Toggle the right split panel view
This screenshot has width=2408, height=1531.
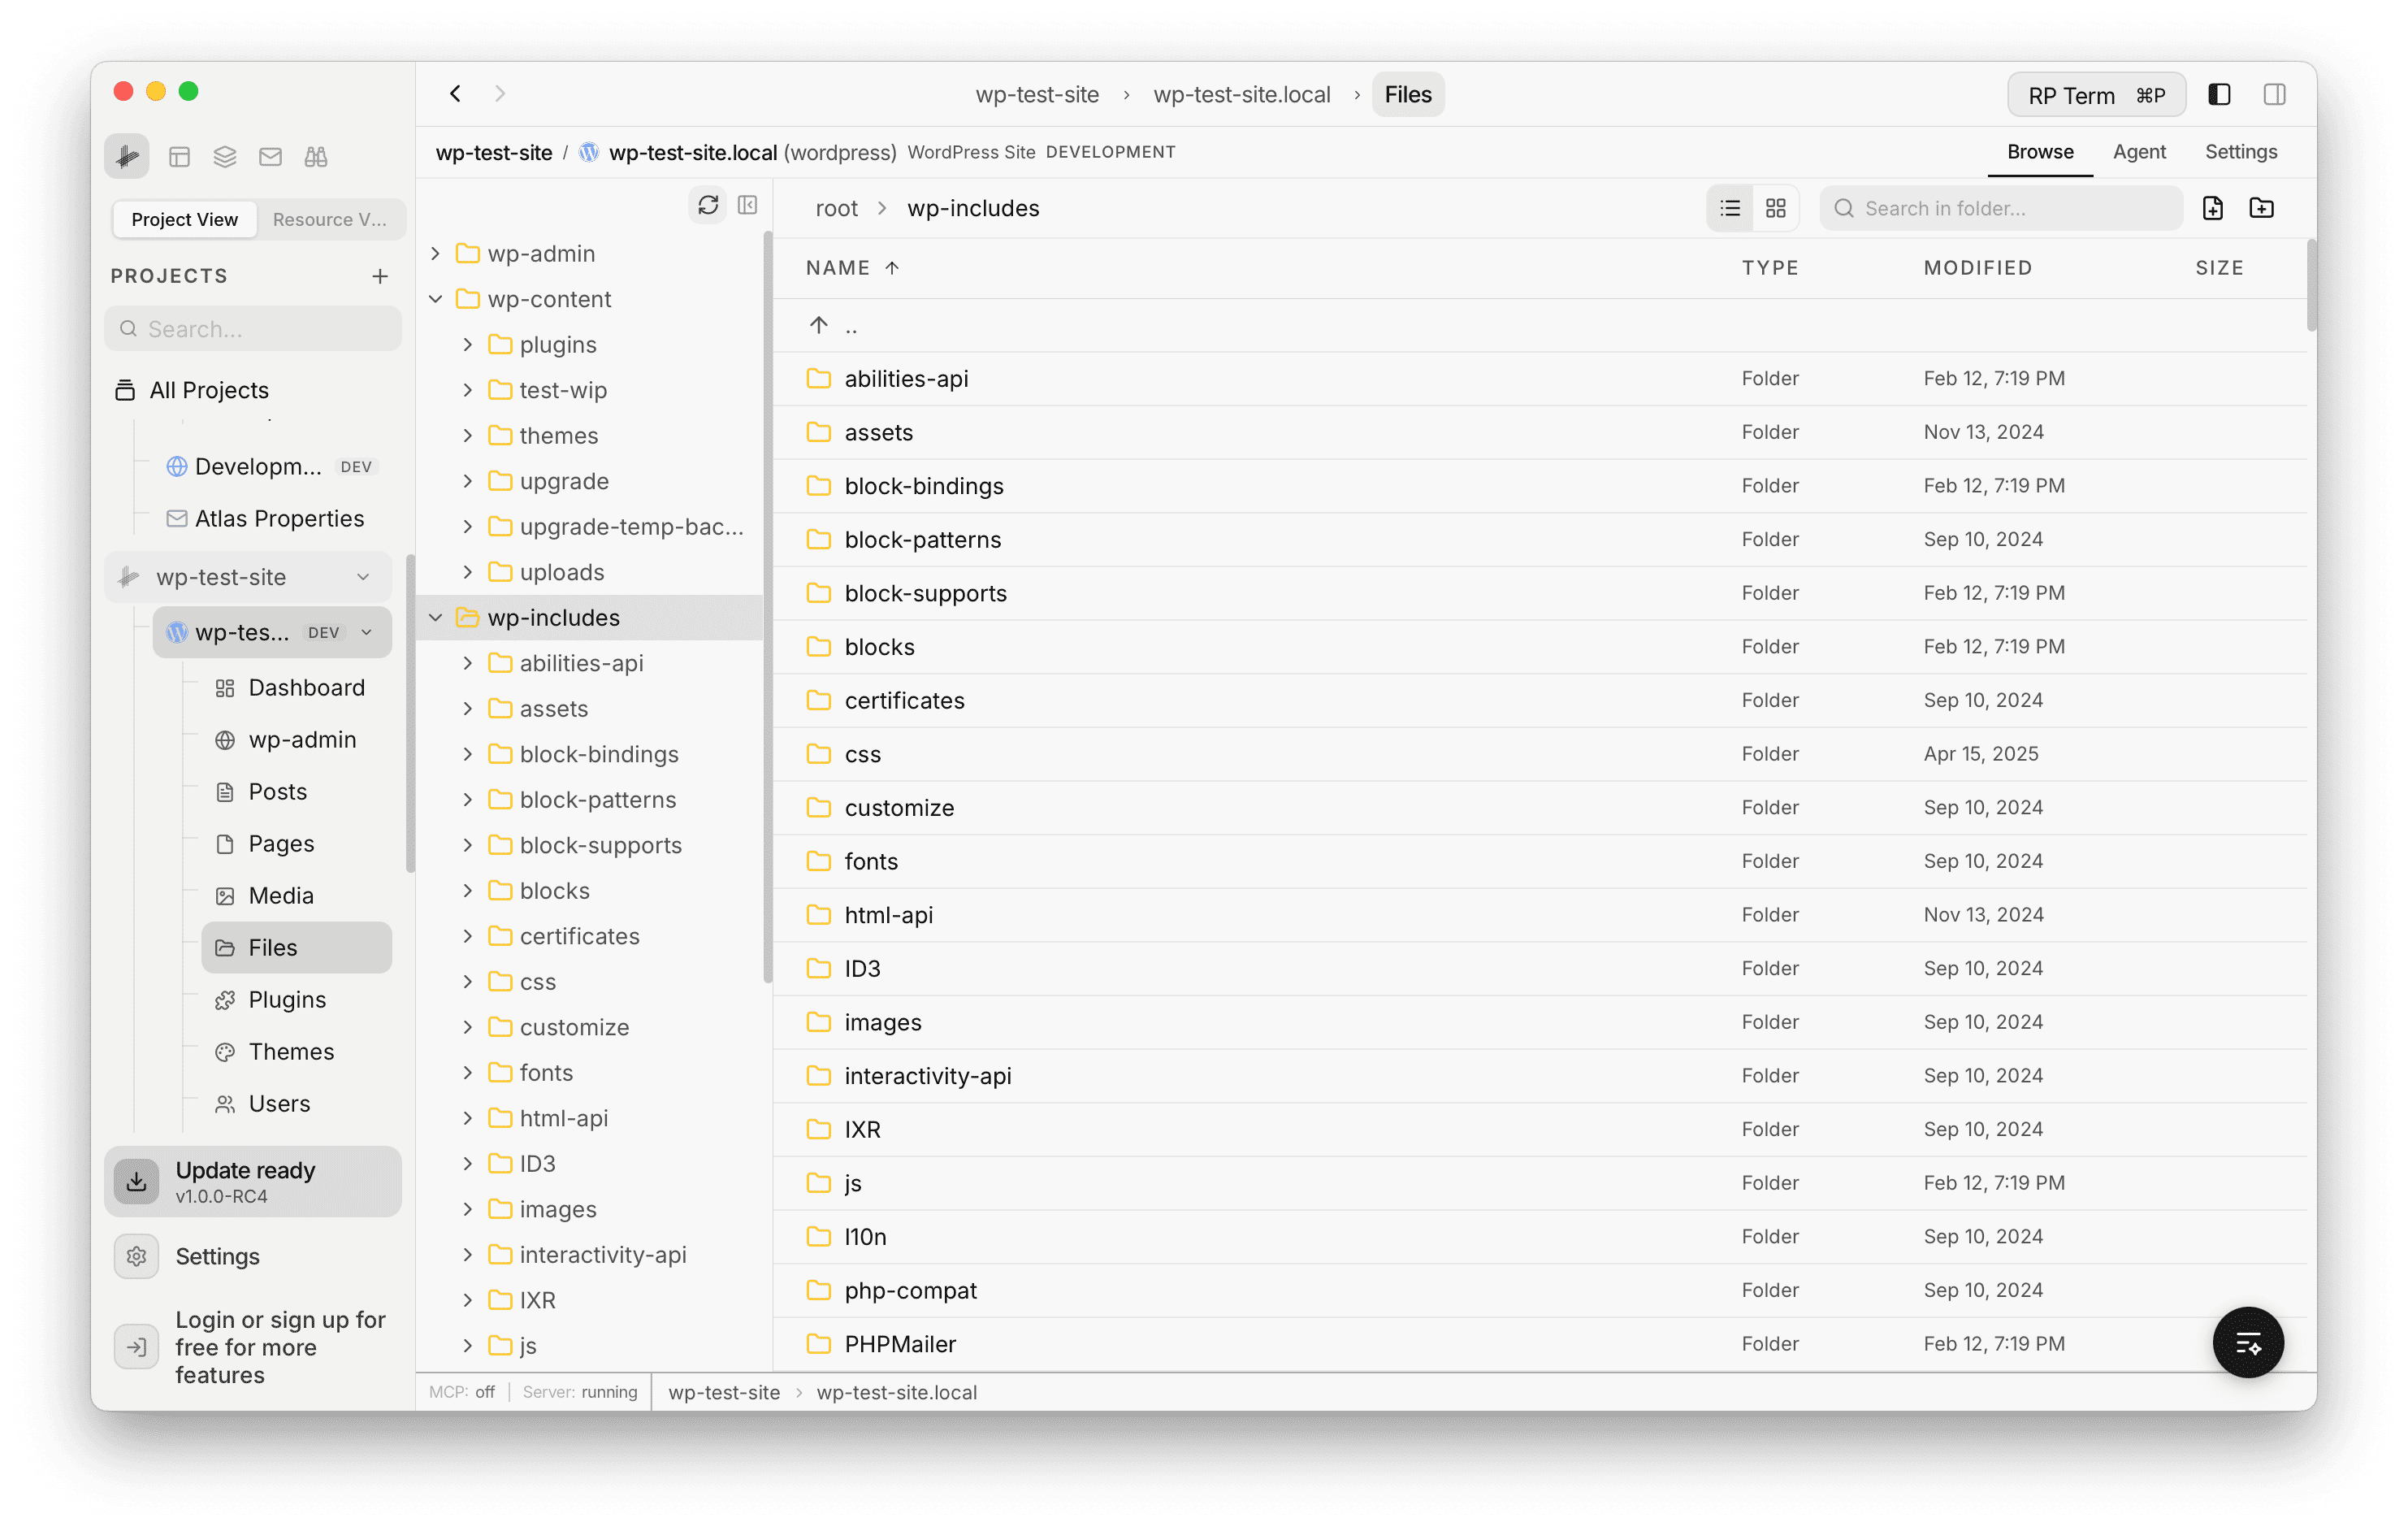point(2275,94)
